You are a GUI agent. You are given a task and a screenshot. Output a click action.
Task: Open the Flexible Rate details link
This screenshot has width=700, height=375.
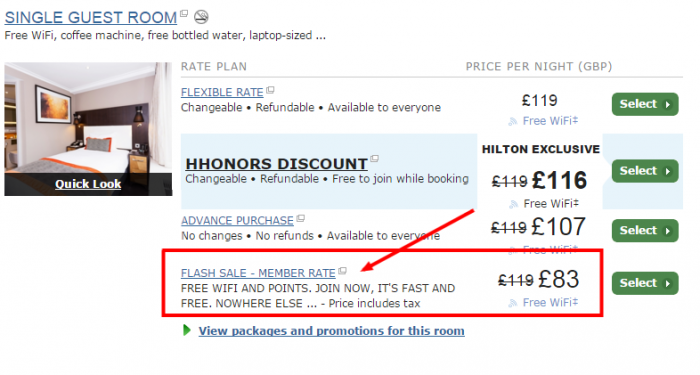[x=222, y=92]
